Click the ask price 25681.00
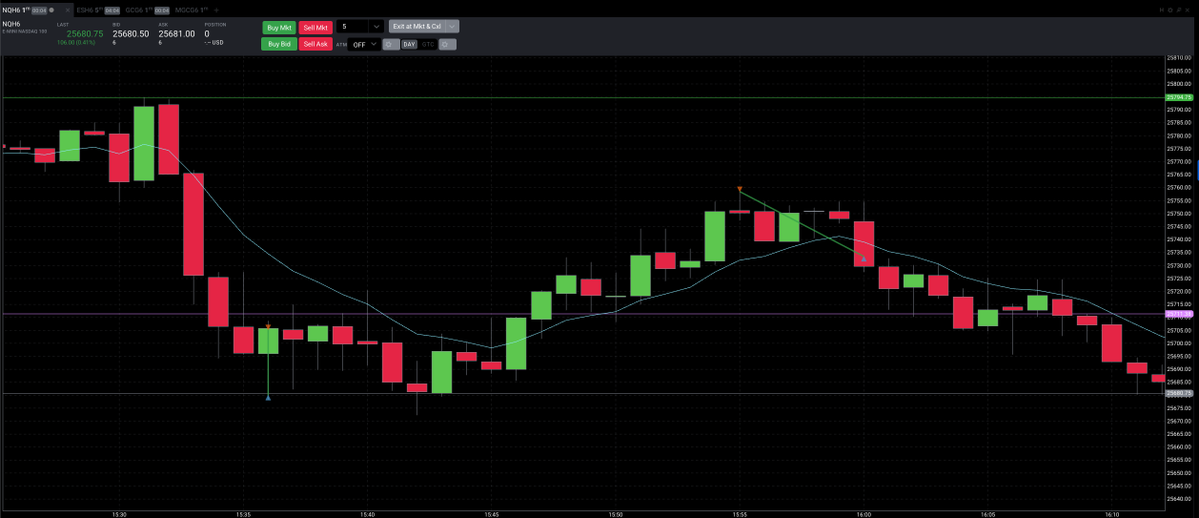This screenshot has width=1199, height=518. coord(177,34)
